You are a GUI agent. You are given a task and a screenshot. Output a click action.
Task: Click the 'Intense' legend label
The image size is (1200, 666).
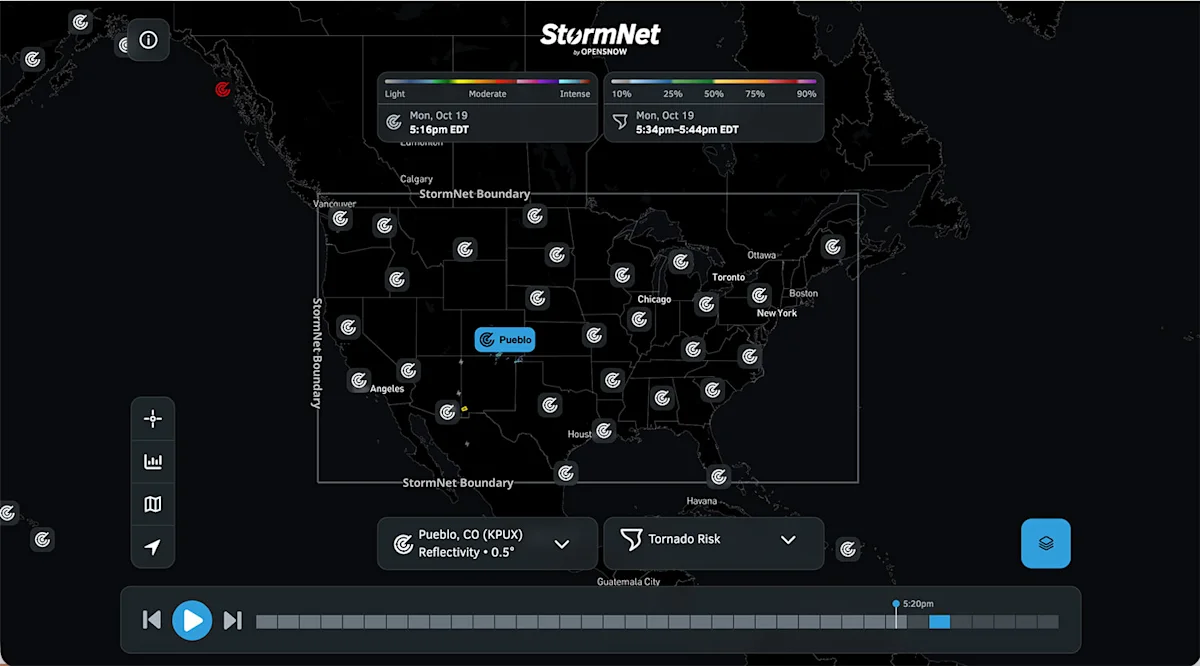point(575,94)
